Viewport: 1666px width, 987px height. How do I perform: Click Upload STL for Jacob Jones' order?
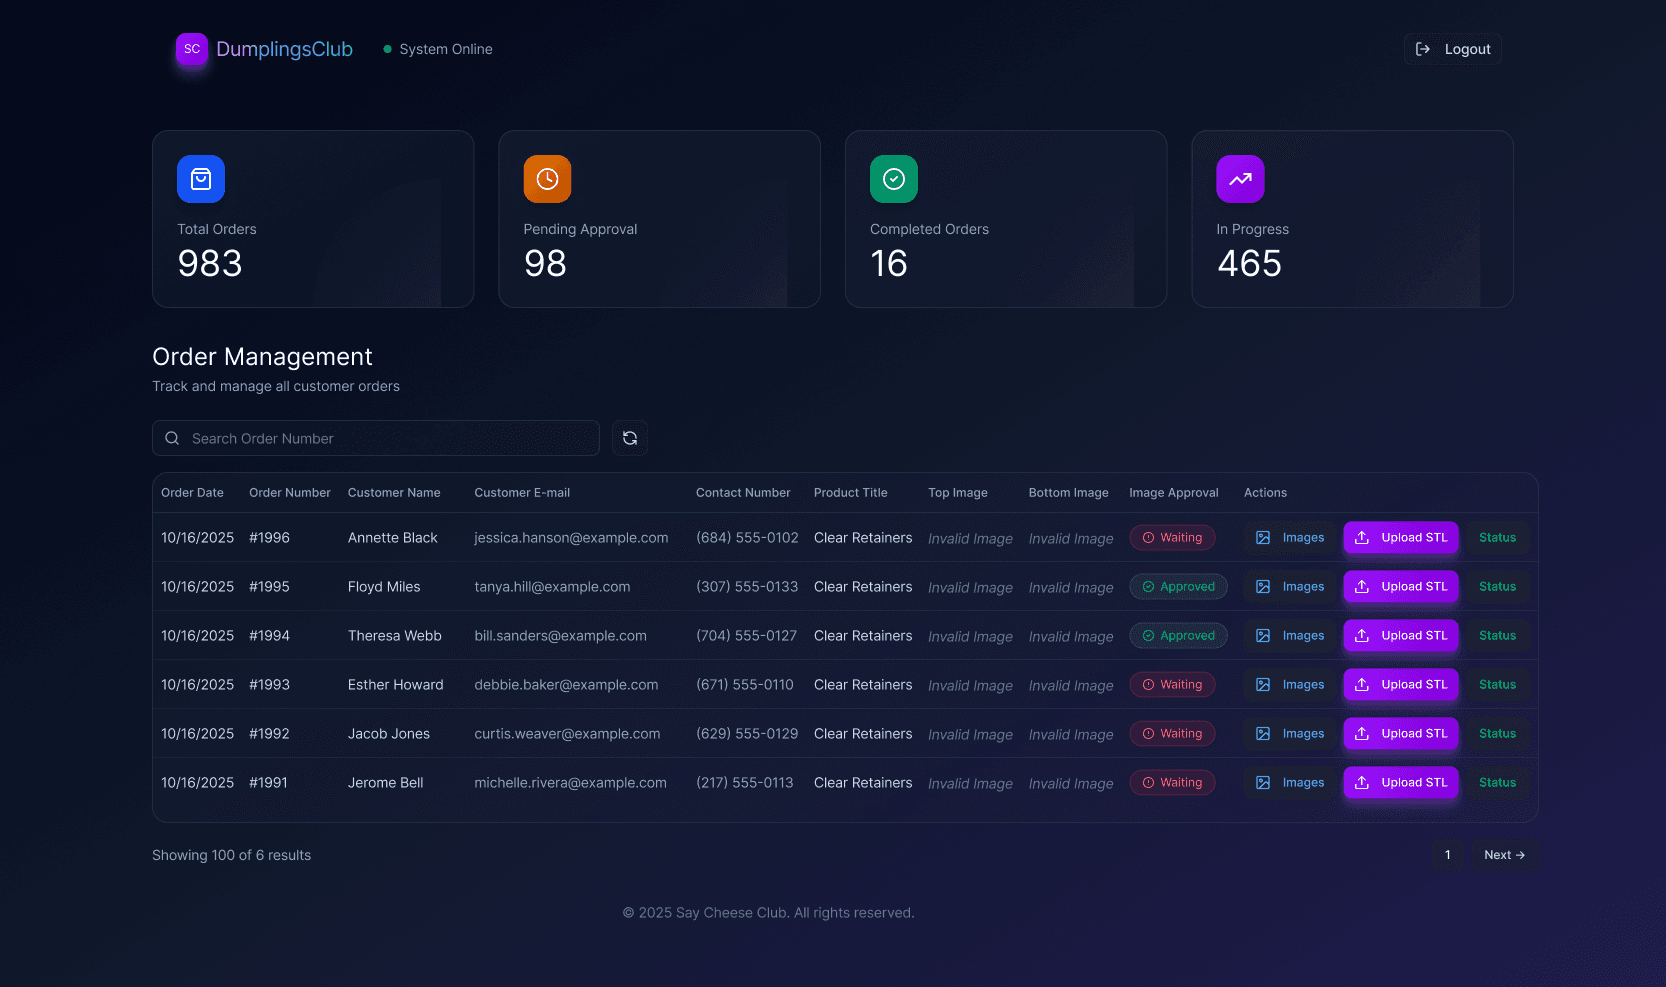click(x=1400, y=733)
